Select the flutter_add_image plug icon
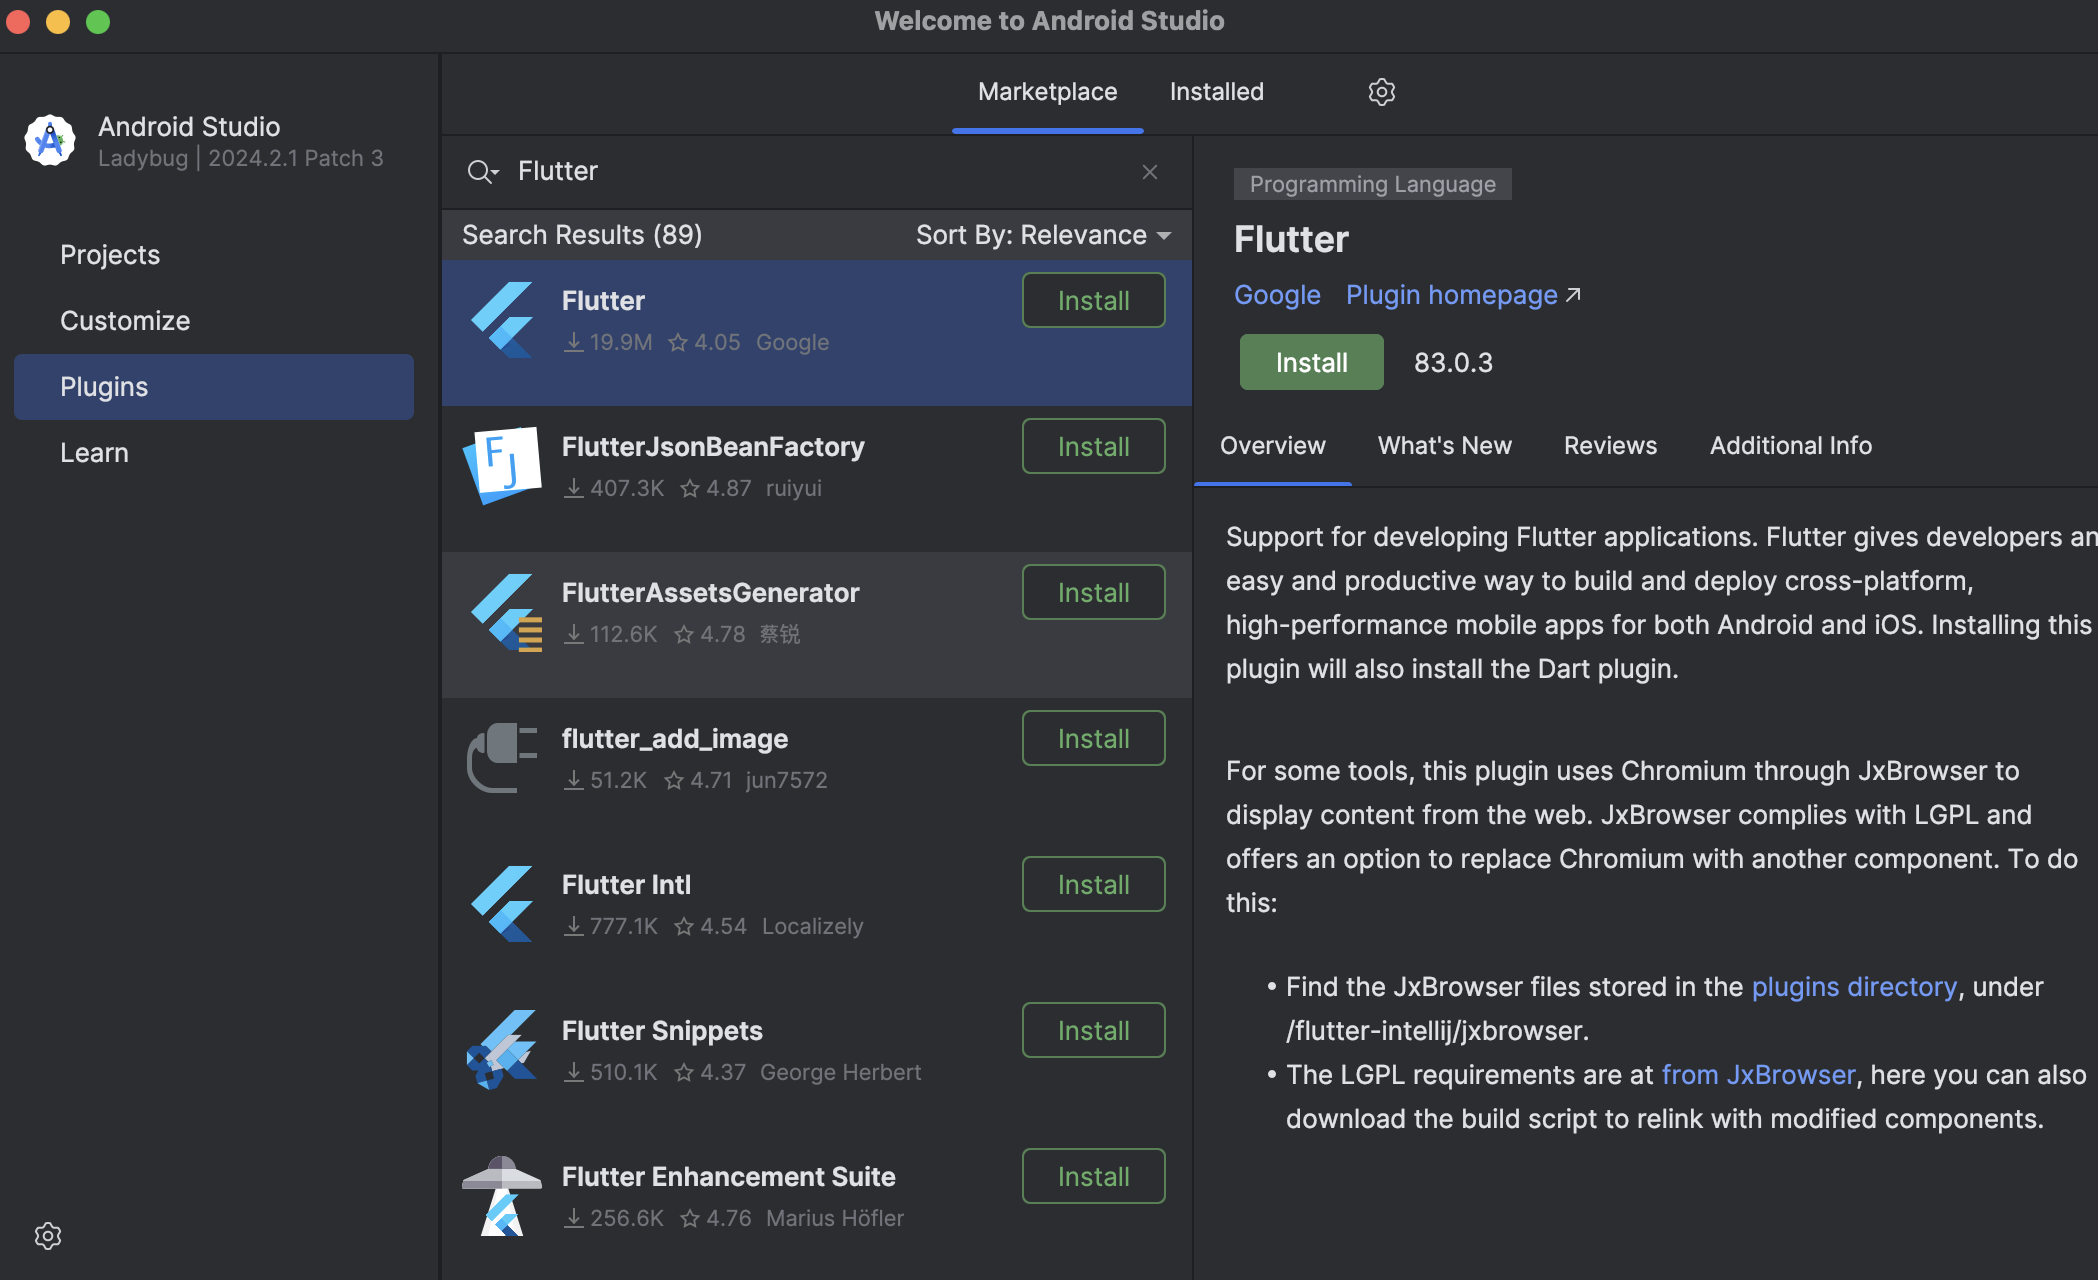The width and height of the screenshot is (2098, 1280). (502, 758)
